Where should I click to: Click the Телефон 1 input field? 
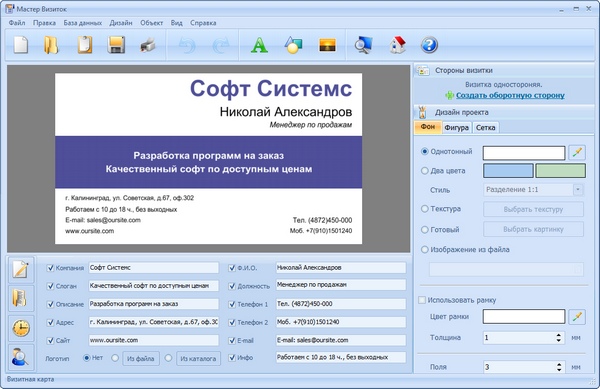(341, 304)
